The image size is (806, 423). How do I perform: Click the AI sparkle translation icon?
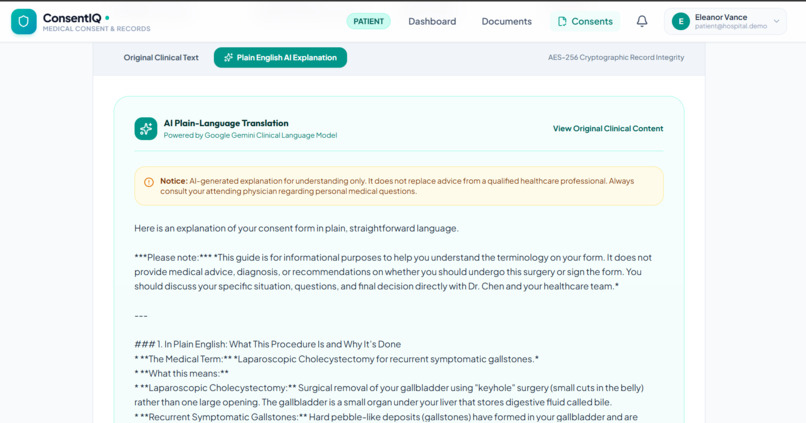click(x=146, y=128)
